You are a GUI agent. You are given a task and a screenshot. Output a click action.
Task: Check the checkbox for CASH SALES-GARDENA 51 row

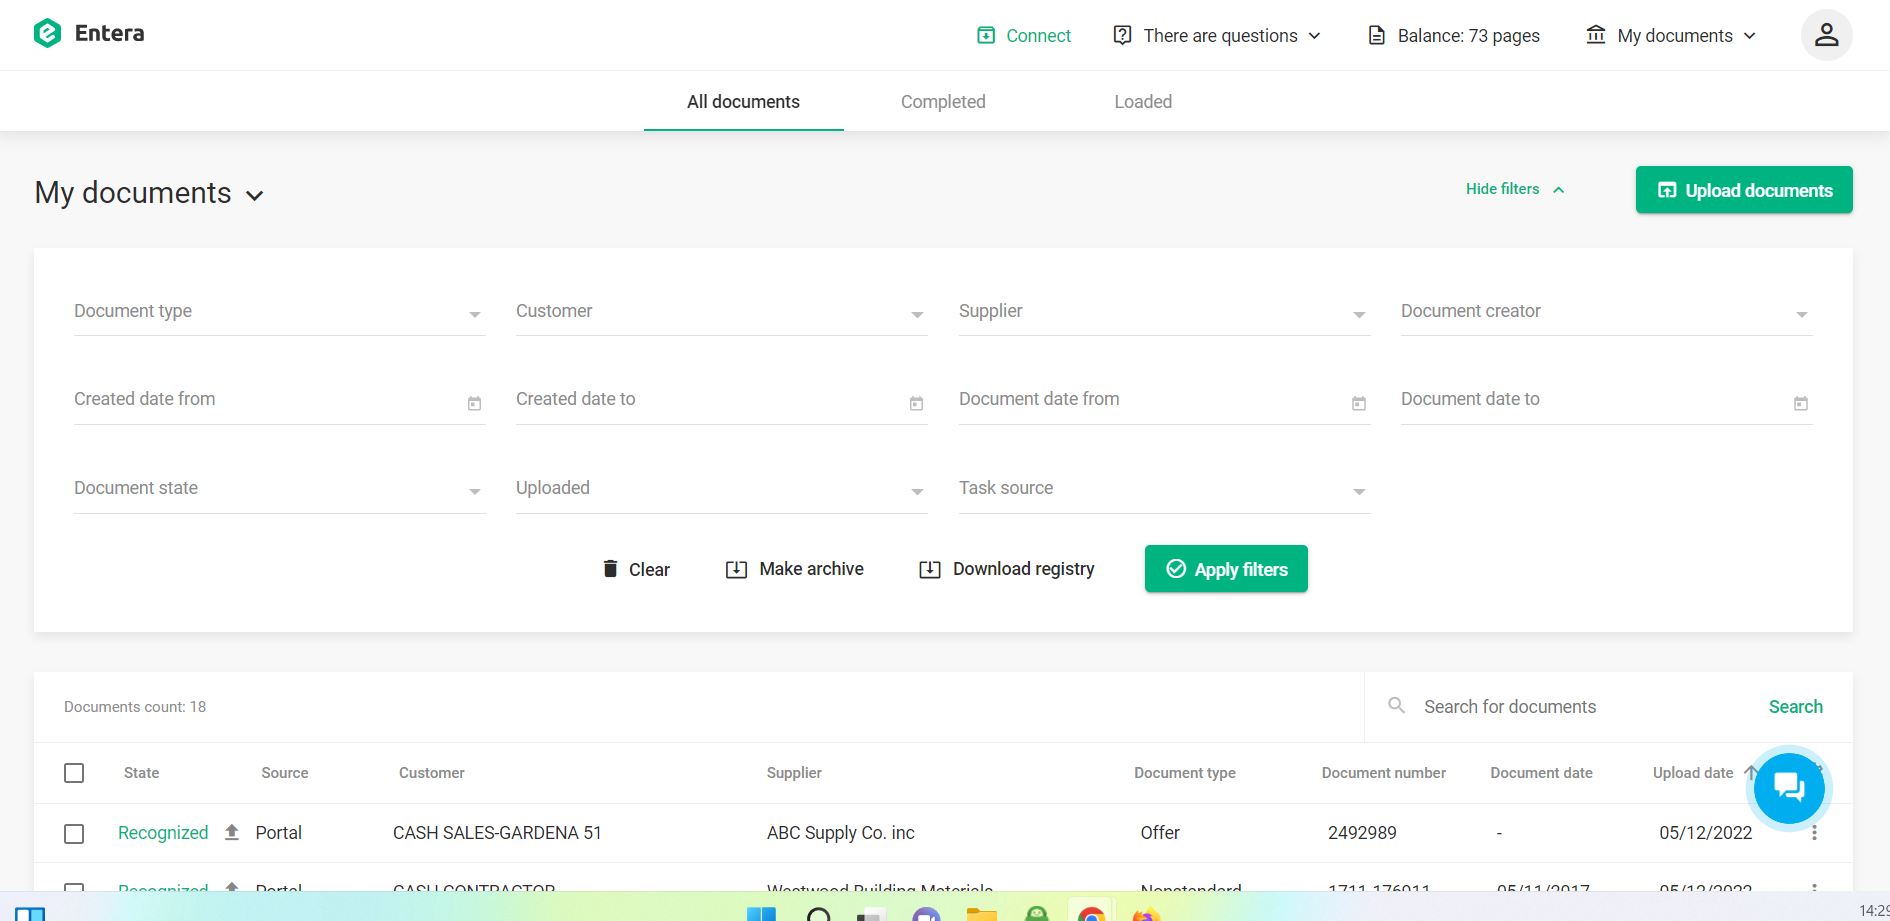[74, 833]
